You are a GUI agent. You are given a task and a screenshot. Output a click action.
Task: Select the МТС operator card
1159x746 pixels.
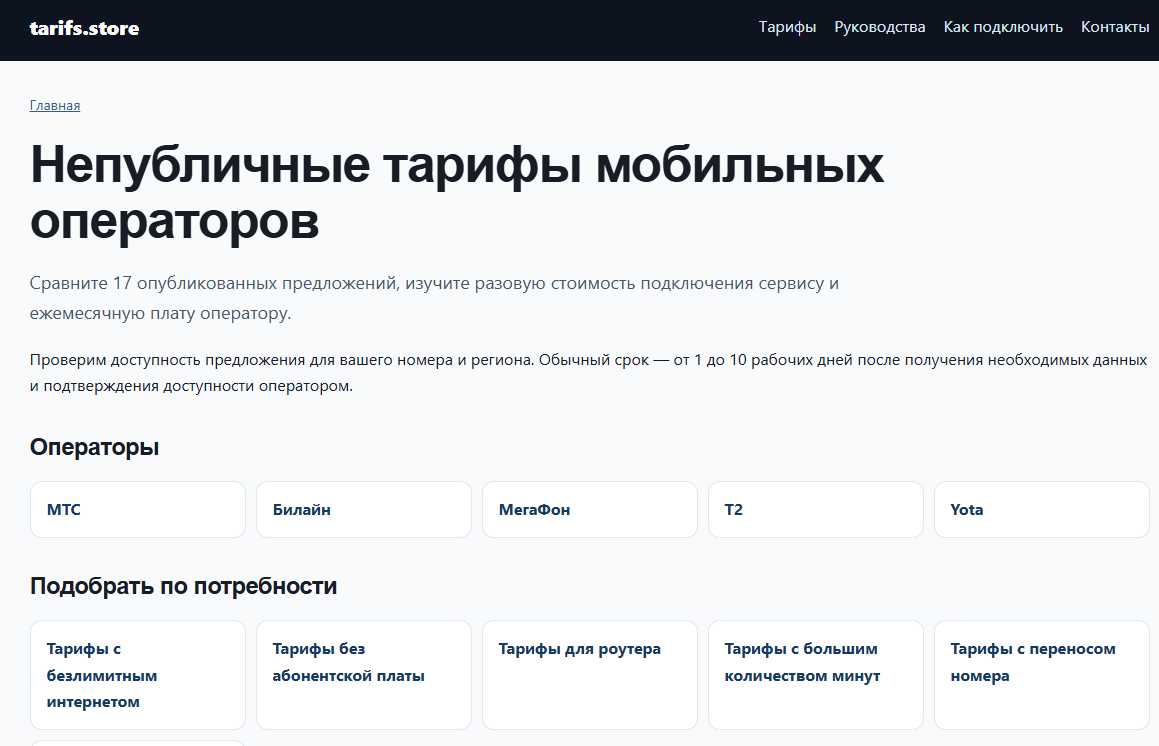[137, 509]
